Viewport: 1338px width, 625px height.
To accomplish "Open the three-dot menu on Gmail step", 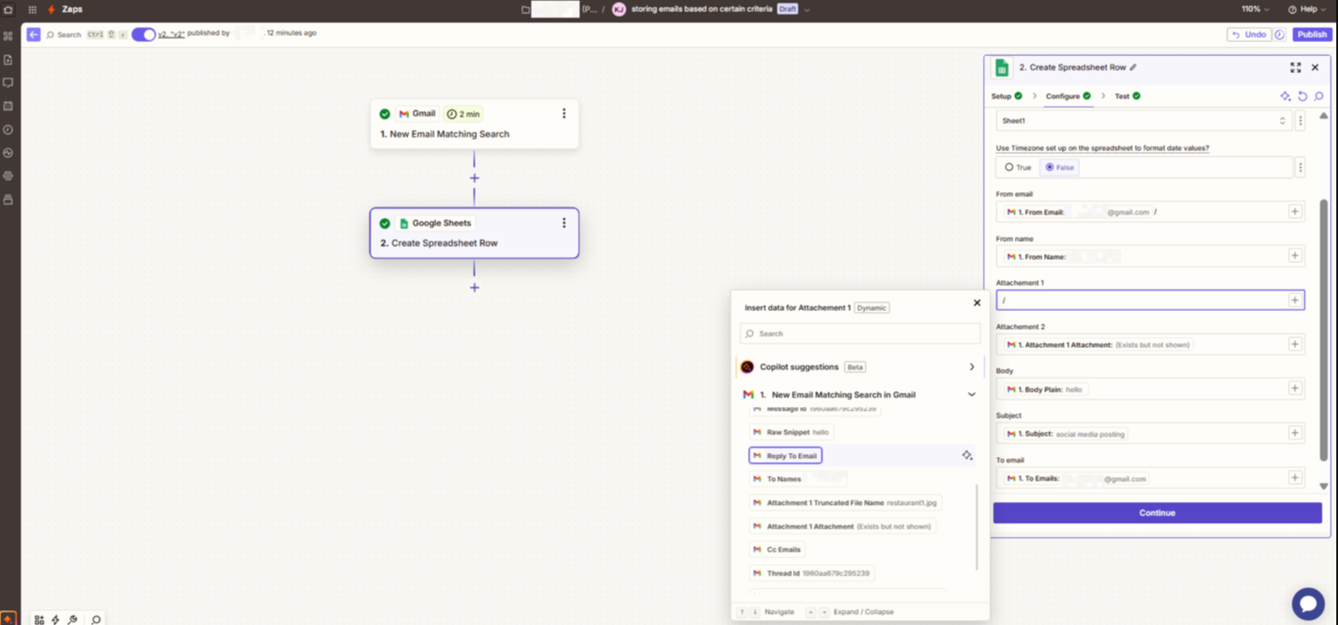I will (x=564, y=114).
